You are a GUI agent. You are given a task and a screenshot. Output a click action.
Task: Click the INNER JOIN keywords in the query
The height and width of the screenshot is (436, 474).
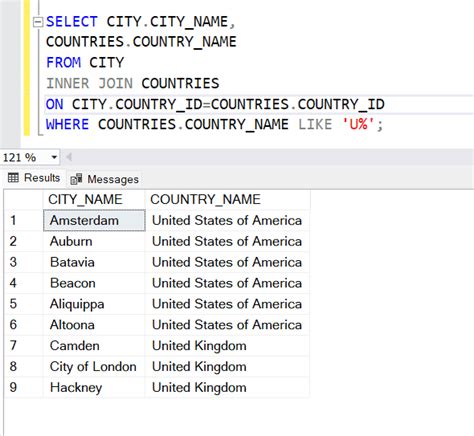coord(89,83)
